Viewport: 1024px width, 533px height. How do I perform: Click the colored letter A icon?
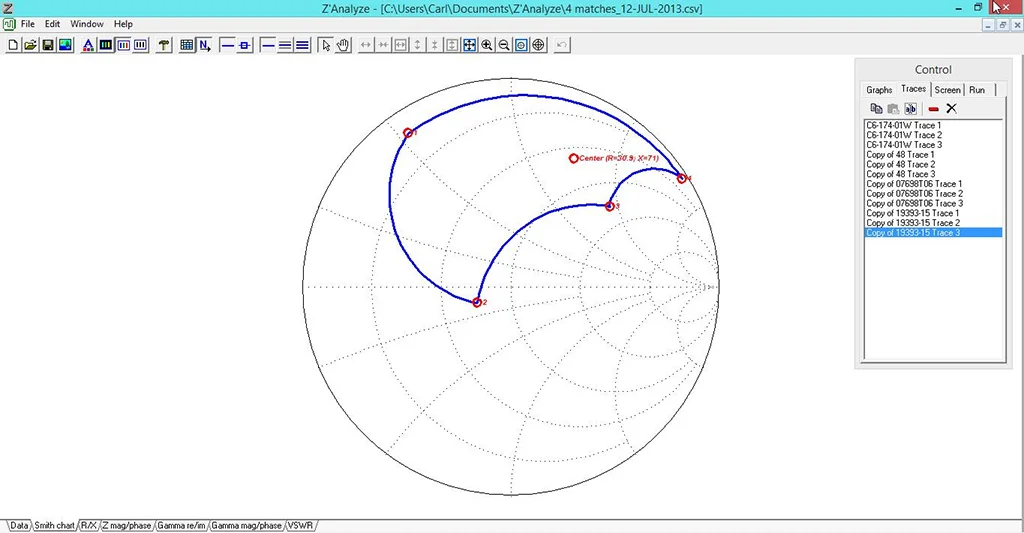88,45
